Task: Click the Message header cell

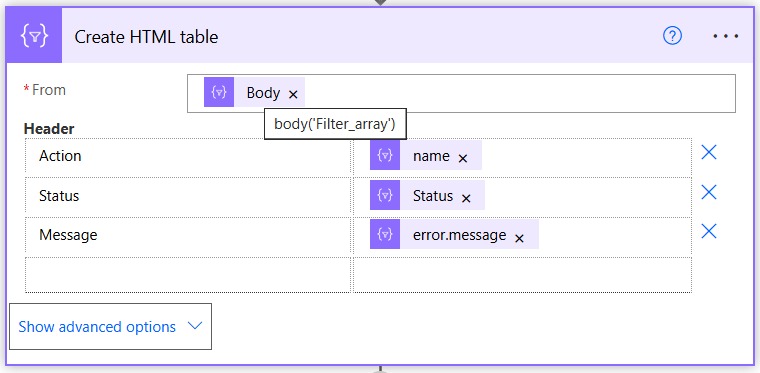Action: (188, 235)
